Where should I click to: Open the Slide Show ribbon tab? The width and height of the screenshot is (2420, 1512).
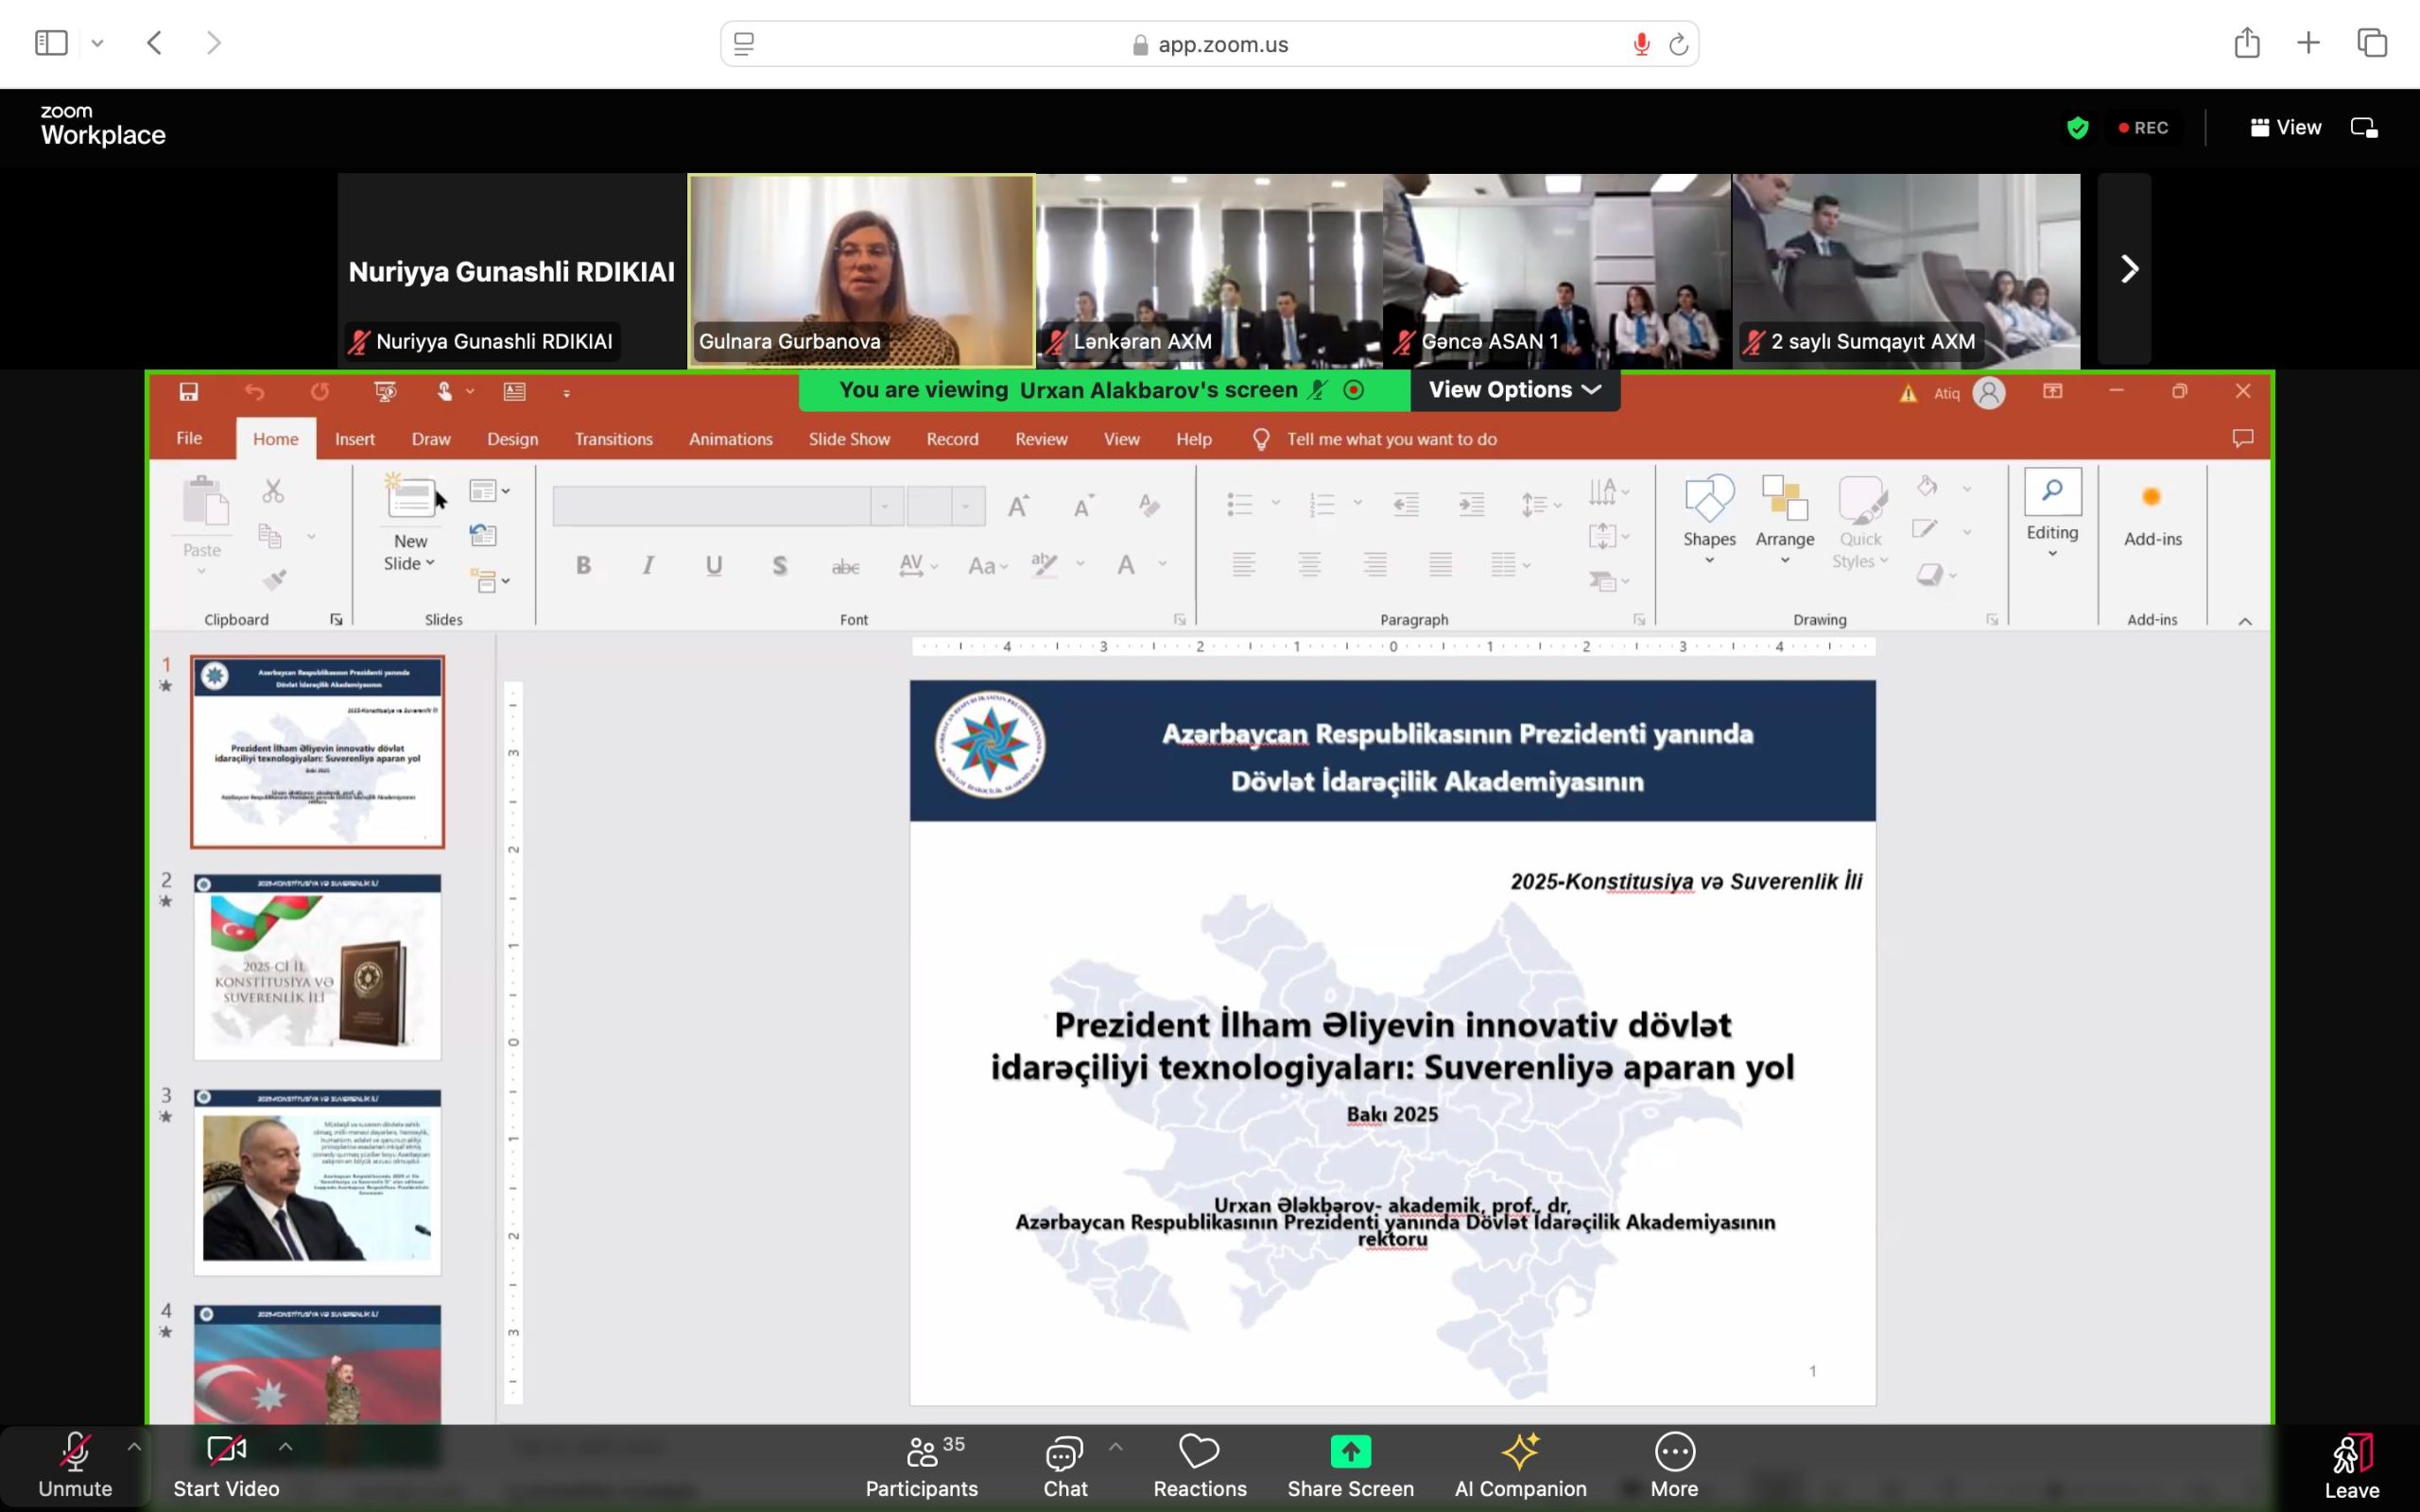(848, 438)
